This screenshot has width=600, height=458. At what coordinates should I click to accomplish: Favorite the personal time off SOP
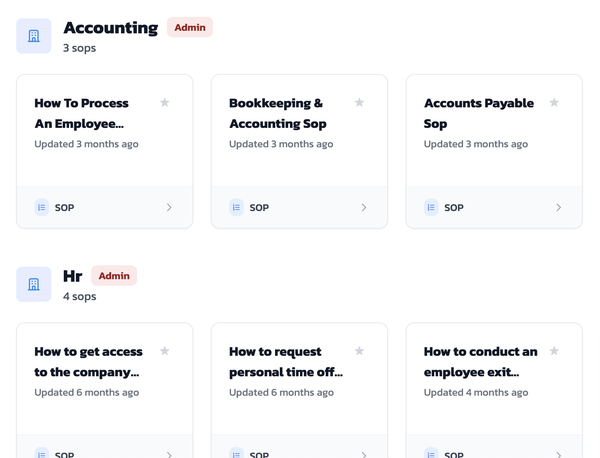click(x=360, y=351)
